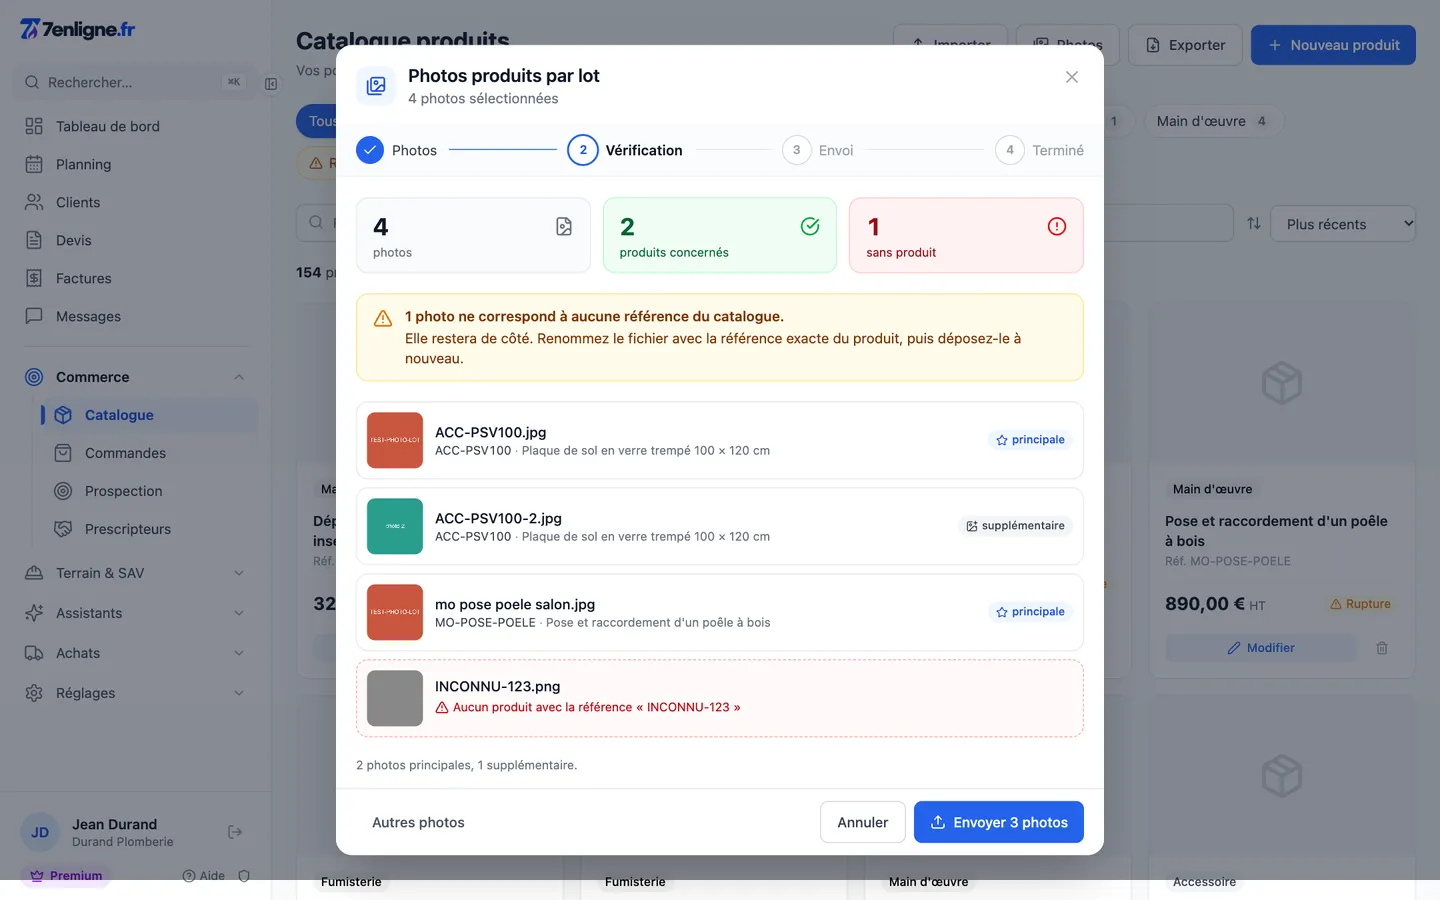Viewport: 1440px width, 900px height.
Task: Collapse the Commerce section
Action: click(135, 377)
